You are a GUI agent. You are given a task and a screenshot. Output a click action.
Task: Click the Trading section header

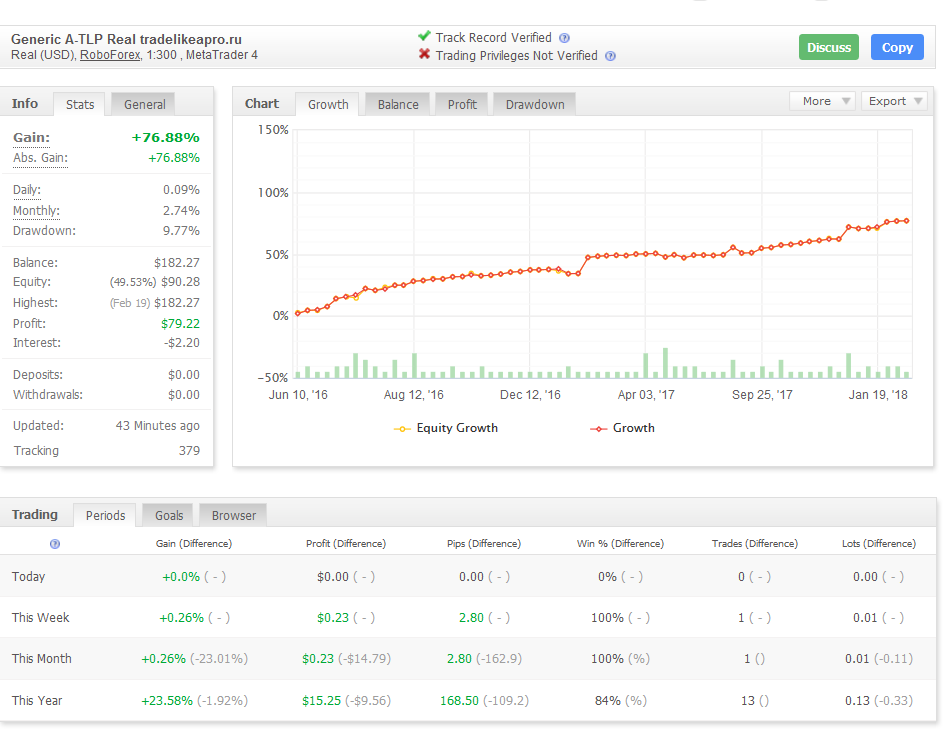pos(34,515)
